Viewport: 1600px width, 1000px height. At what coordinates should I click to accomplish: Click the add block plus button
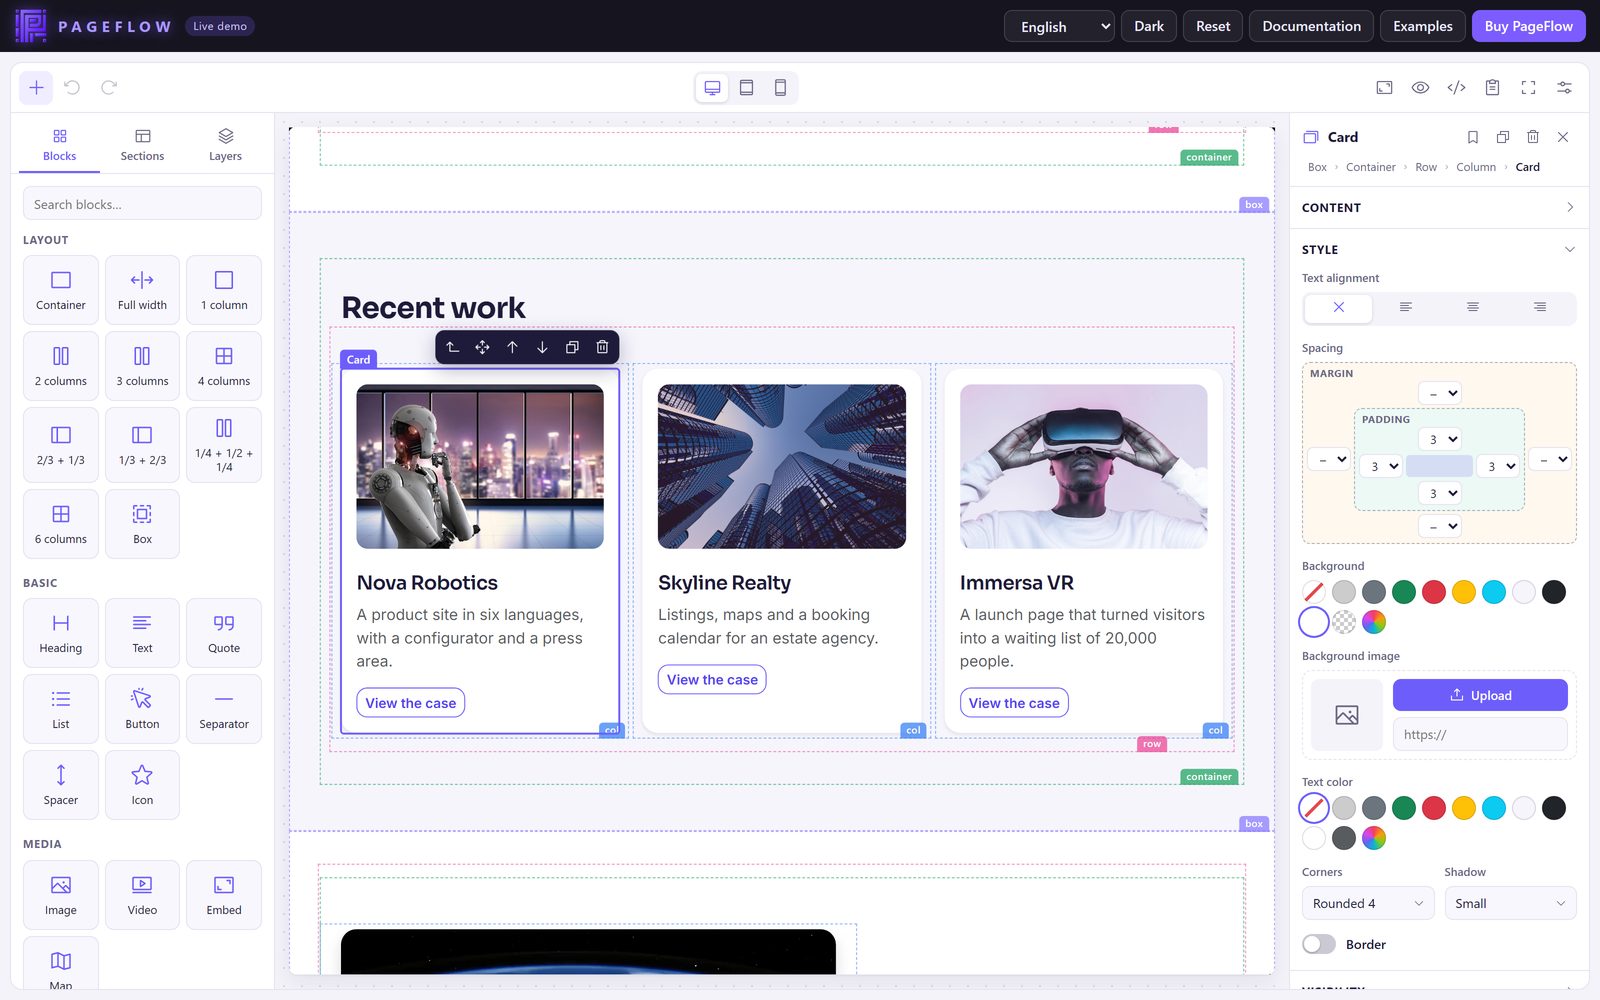click(x=36, y=88)
